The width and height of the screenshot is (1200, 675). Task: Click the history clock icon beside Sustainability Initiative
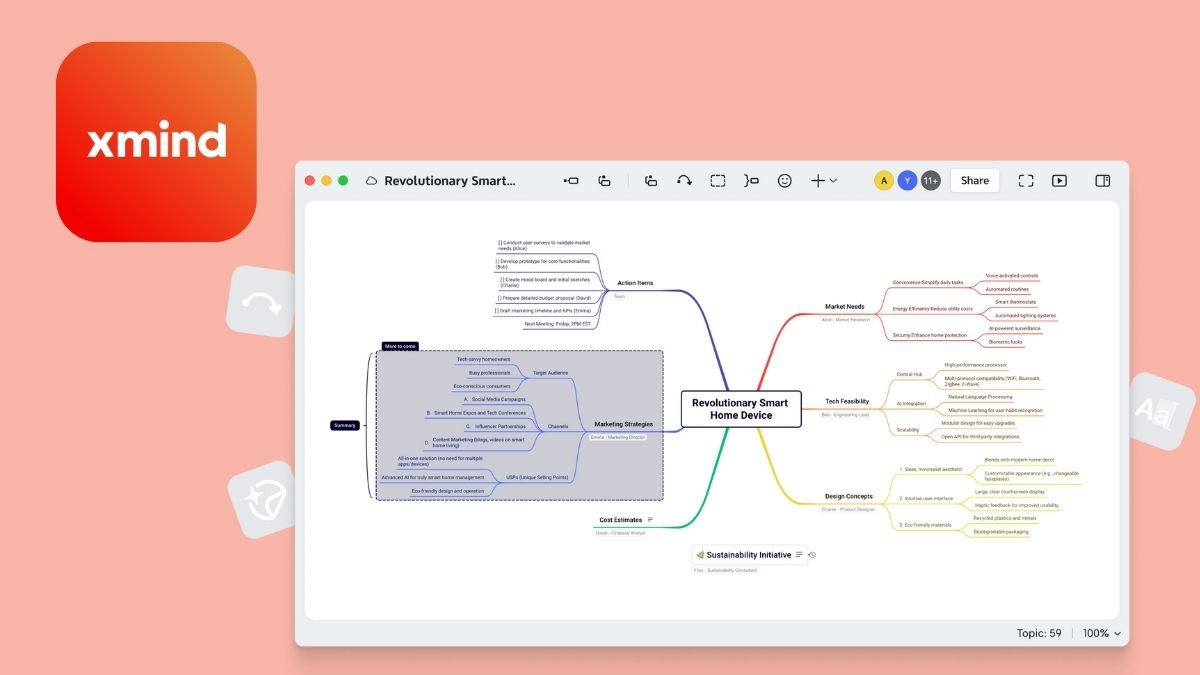click(x=812, y=555)
